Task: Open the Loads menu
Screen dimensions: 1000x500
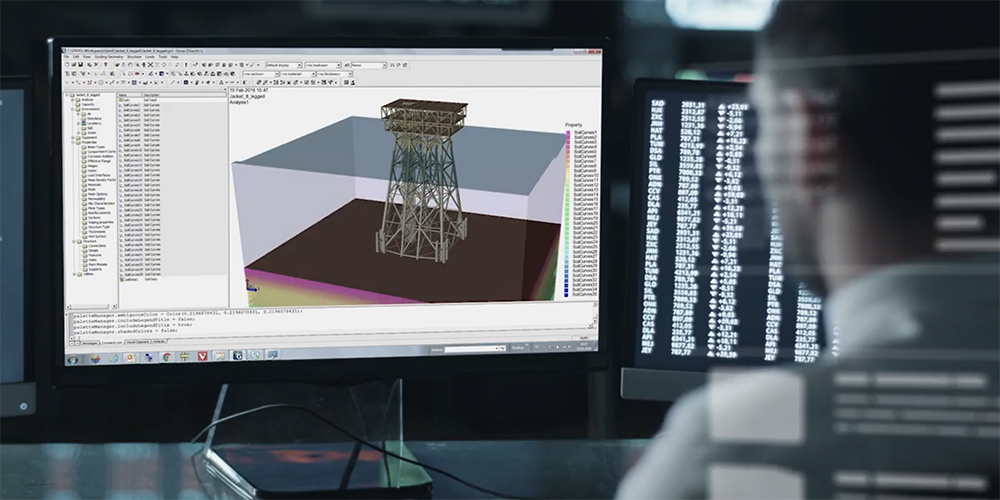Action: point(150,57)
